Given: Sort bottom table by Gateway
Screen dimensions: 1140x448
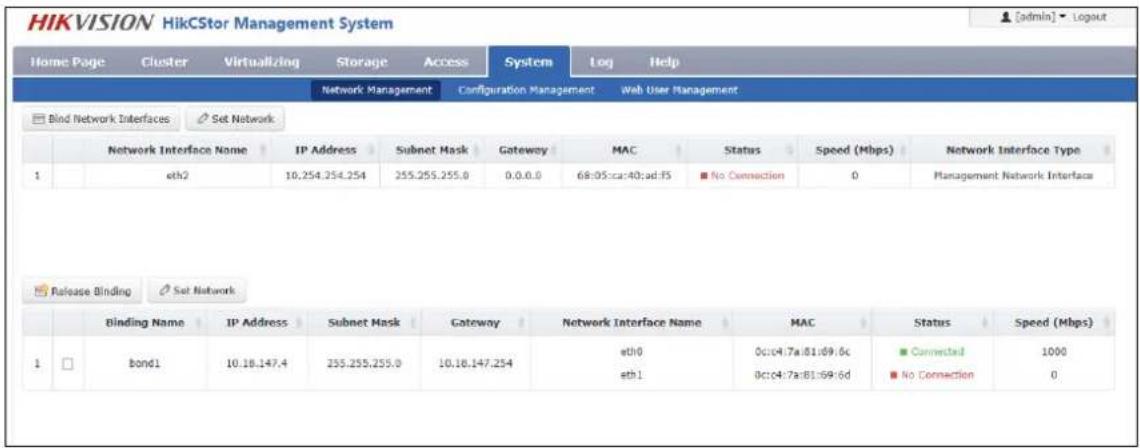Looking at the screenshot, I should click(x=475, y=322).
